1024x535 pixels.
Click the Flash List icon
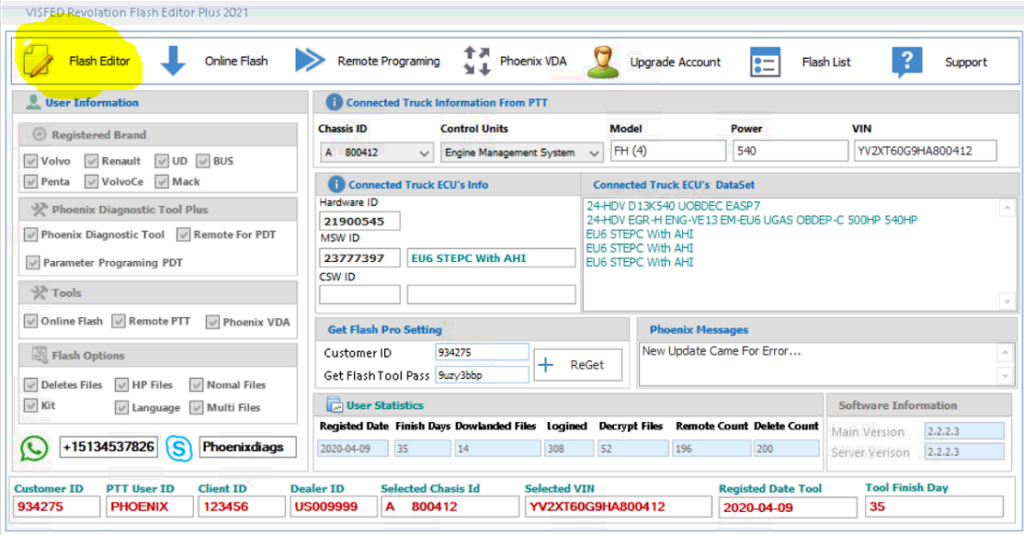point(765,62)
